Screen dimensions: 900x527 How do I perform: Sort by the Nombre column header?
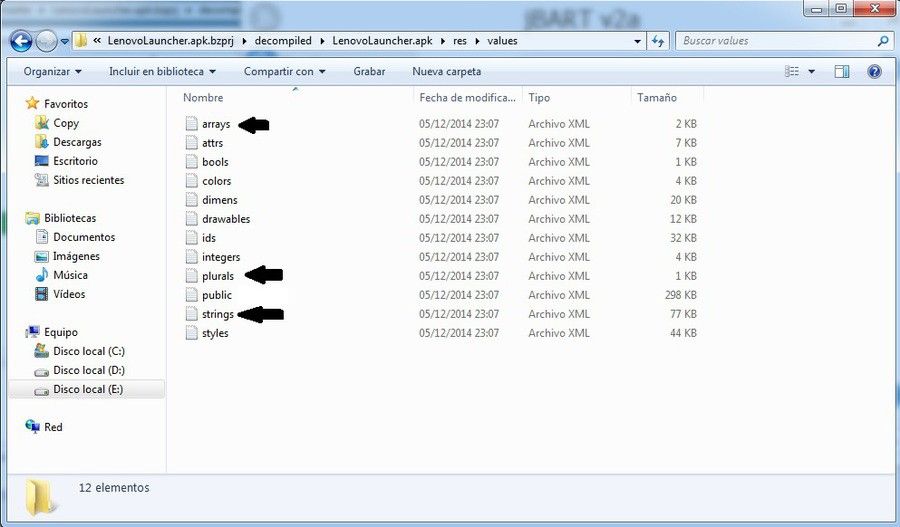click(203, 98)
